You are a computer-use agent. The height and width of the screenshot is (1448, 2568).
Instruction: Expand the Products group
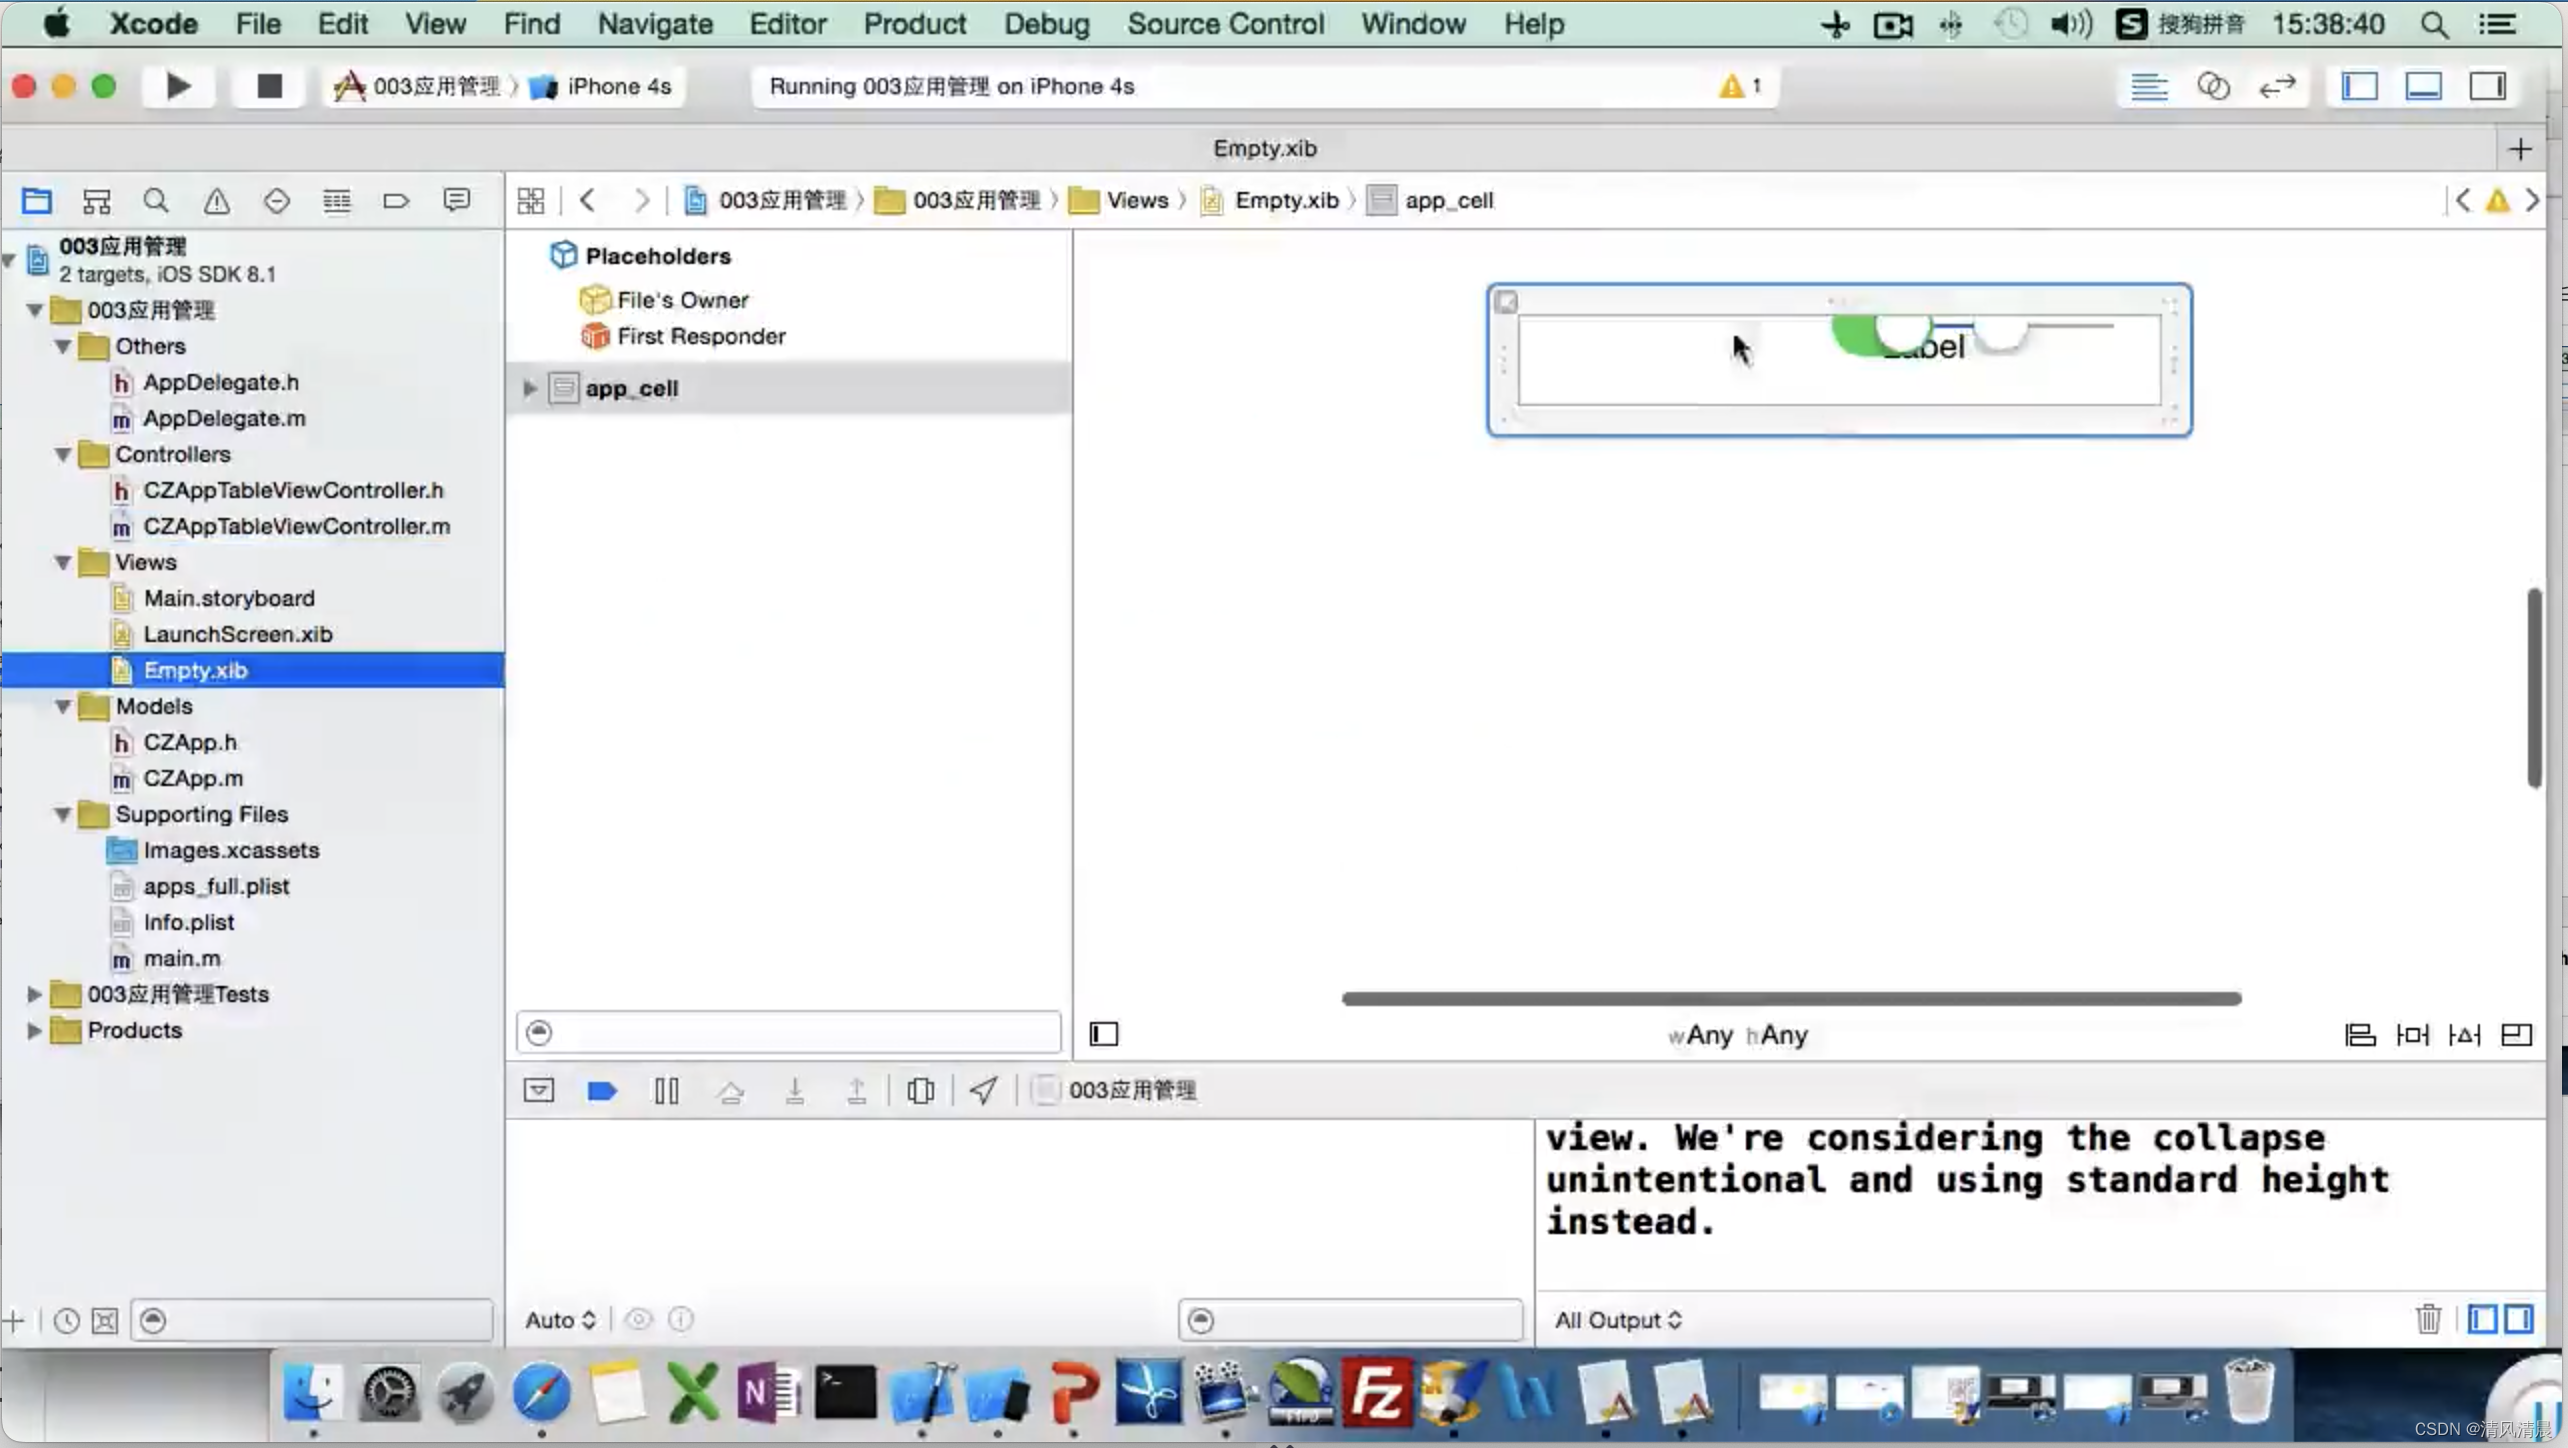coord(34,1030)
